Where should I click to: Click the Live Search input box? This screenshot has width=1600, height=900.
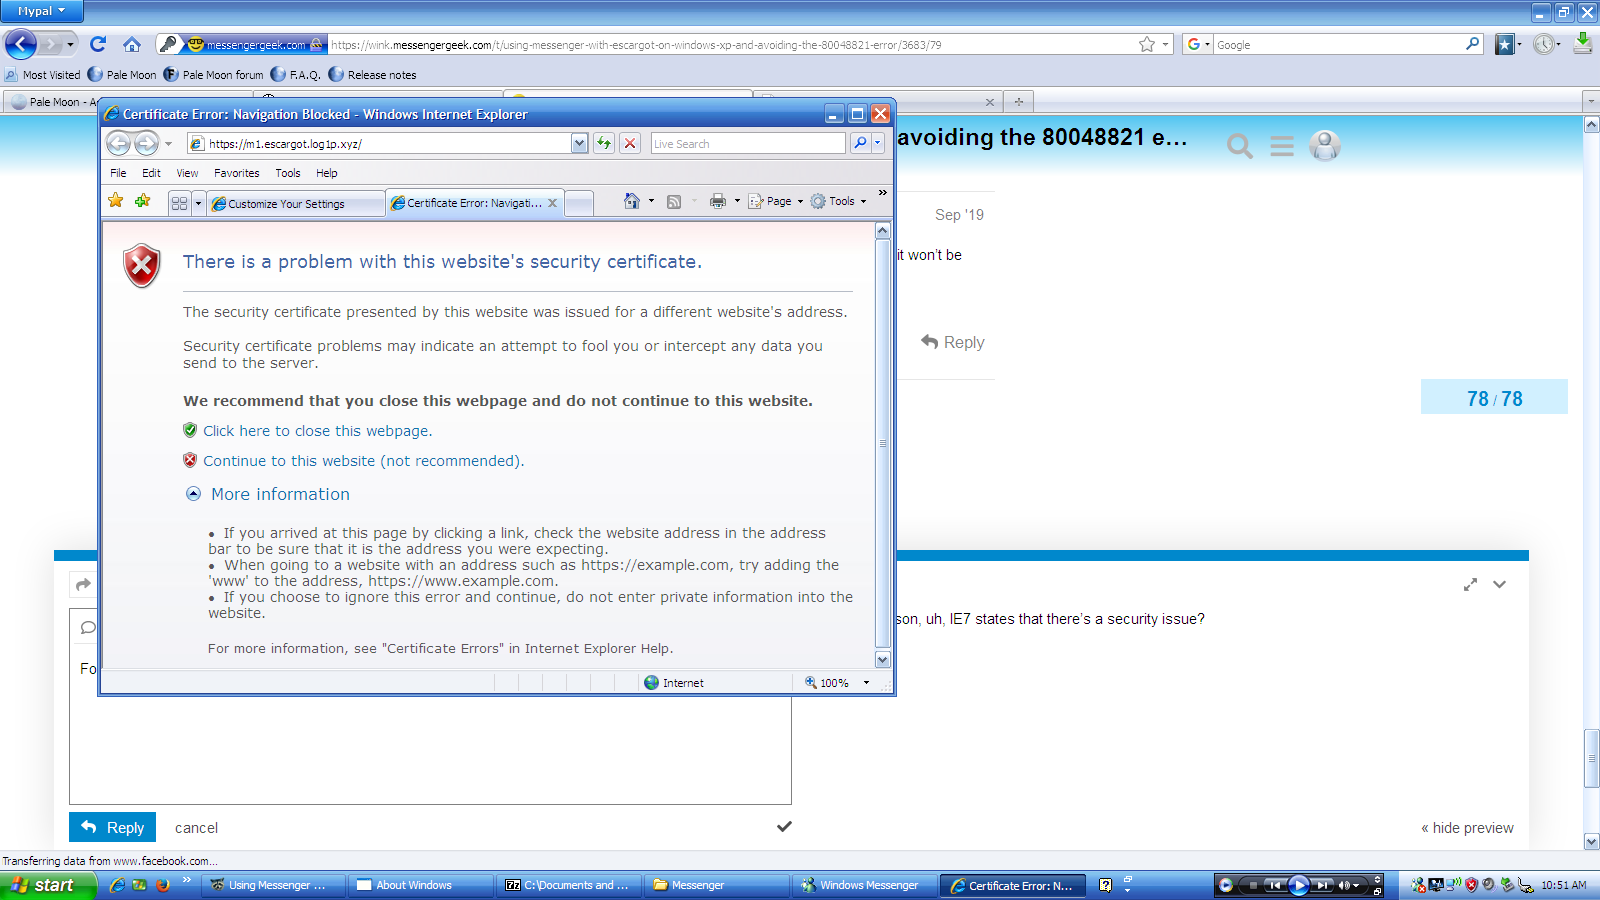pyautogui.click(x=747, y=144)
